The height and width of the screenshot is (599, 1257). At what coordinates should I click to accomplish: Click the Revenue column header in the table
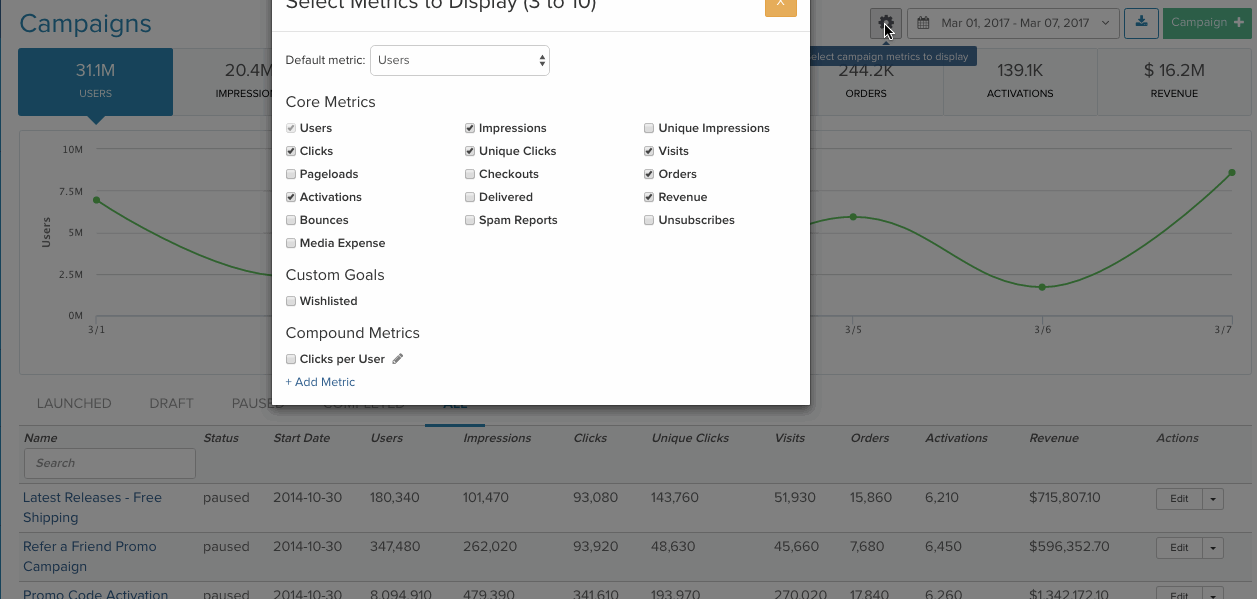(1054, 438)
